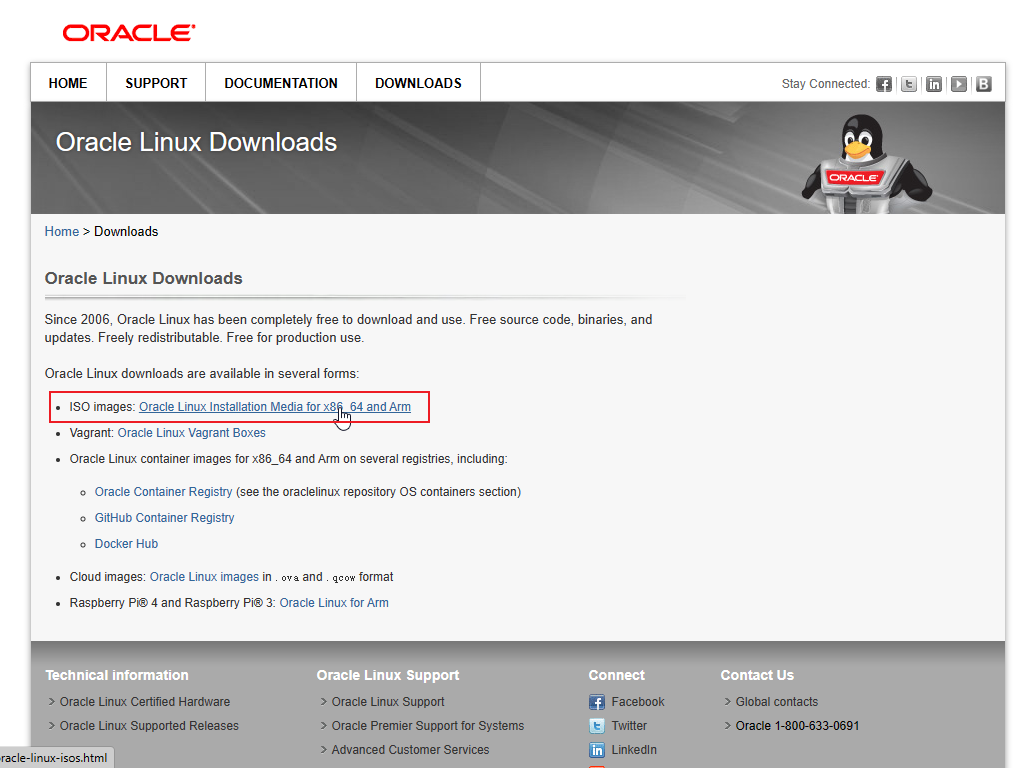Open the Oracle Linux Support footer link
Screen dimensions: 1027x768
(388, 702)
